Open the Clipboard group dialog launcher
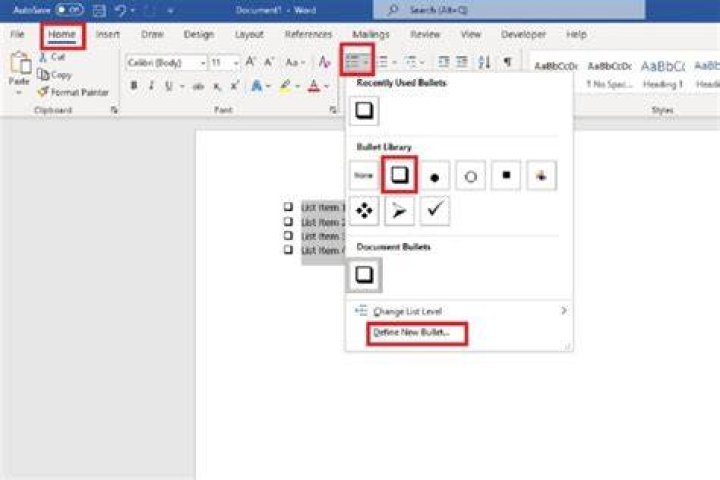720x480 pixels. [114, 110]
